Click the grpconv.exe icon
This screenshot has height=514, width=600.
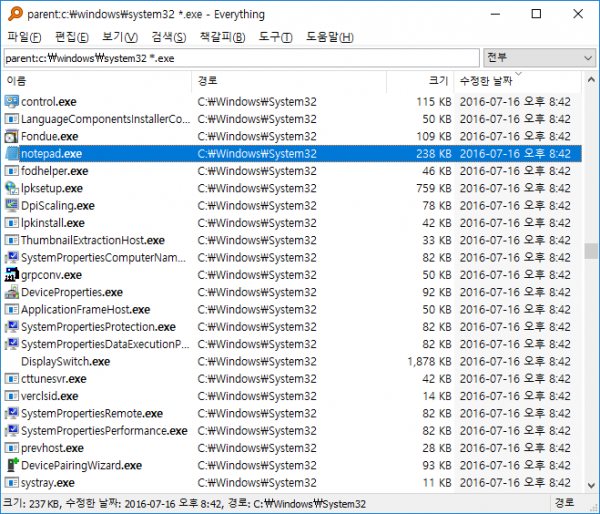11,275
